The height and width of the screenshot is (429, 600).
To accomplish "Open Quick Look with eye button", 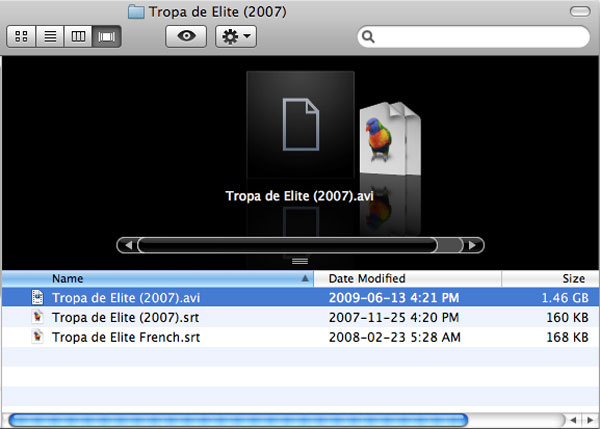I will 186,36.
